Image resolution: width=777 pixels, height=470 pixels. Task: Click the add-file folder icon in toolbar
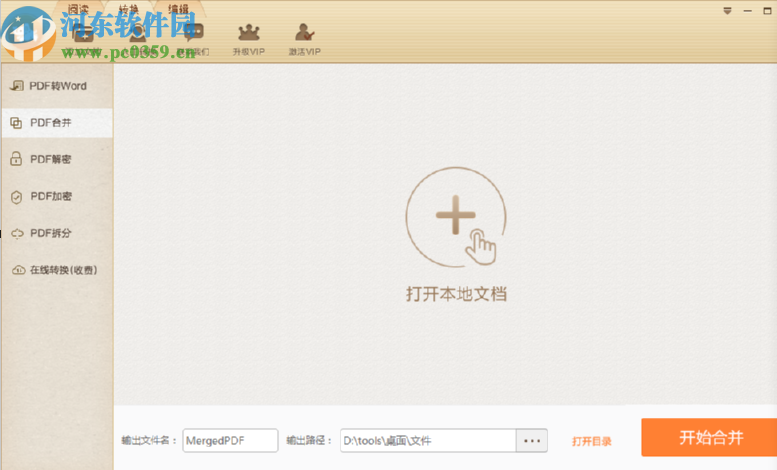click(83, 34)
